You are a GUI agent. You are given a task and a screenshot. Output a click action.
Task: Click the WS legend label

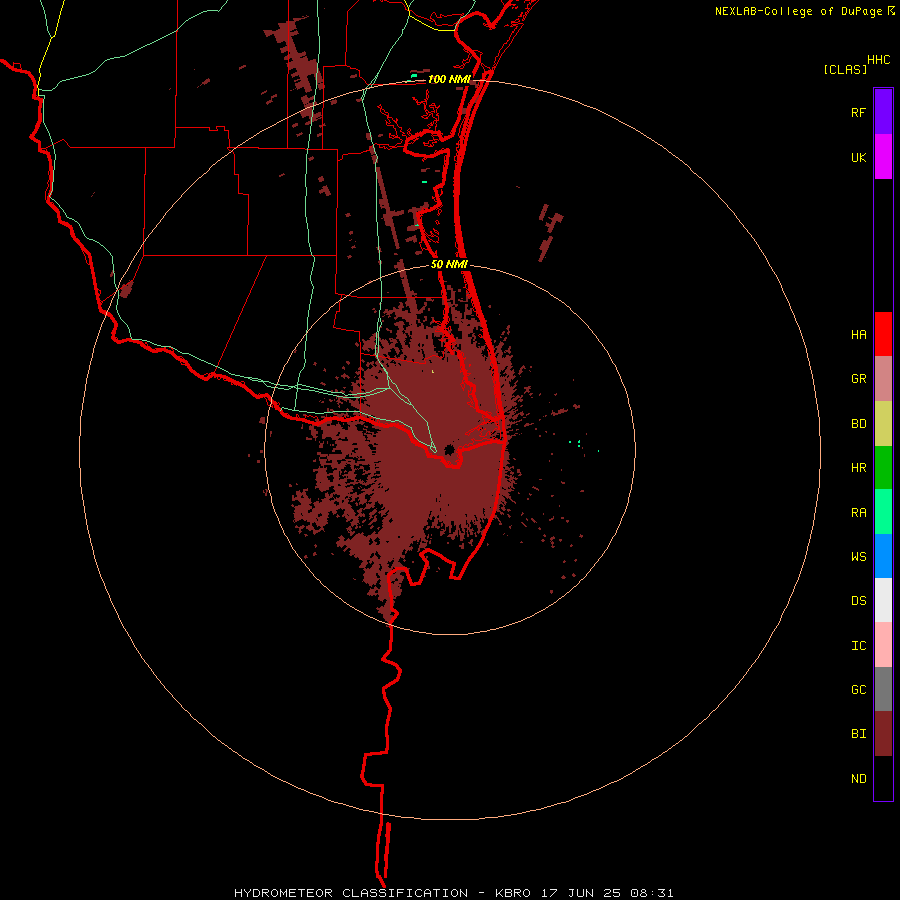(859, 557)
